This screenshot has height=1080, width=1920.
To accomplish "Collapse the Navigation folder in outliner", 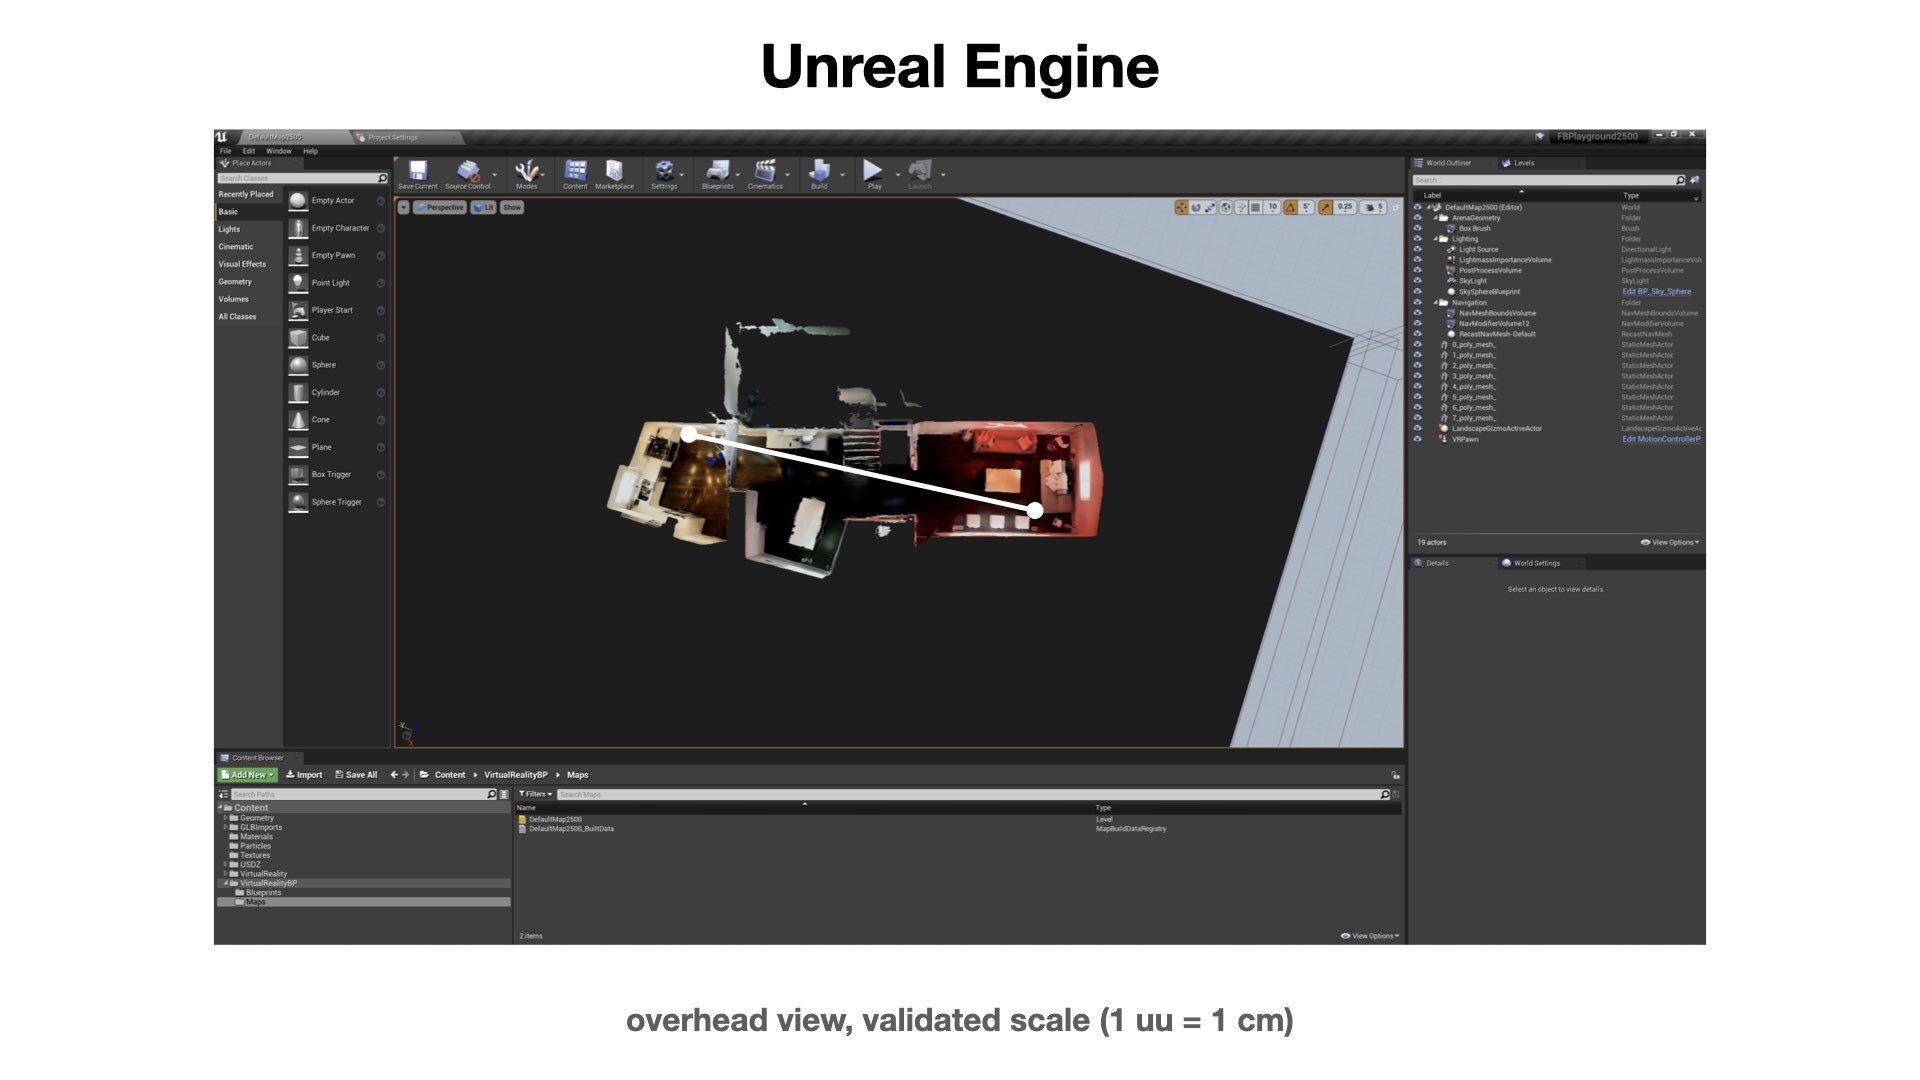I will [x=1435, y=302].
